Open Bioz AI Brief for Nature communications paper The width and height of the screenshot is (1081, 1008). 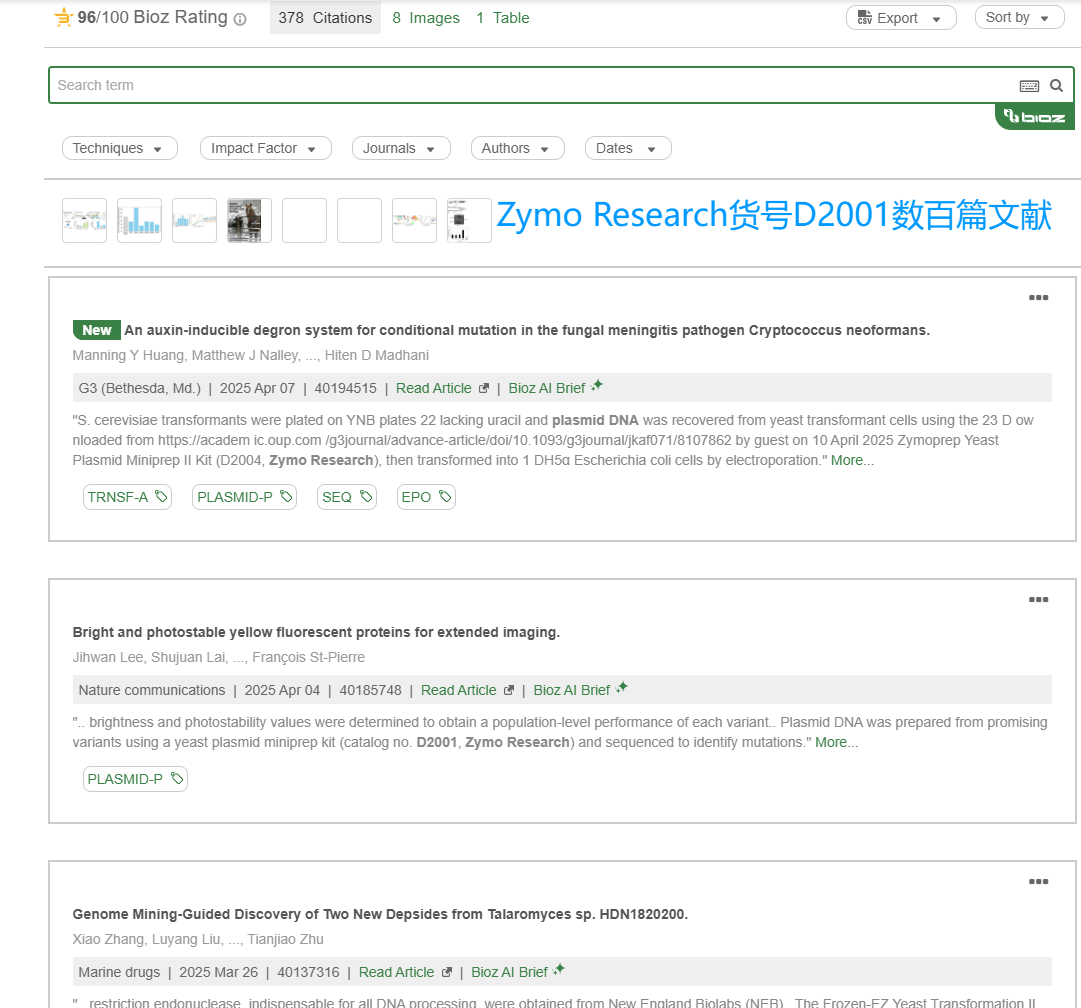pos(580,689)
